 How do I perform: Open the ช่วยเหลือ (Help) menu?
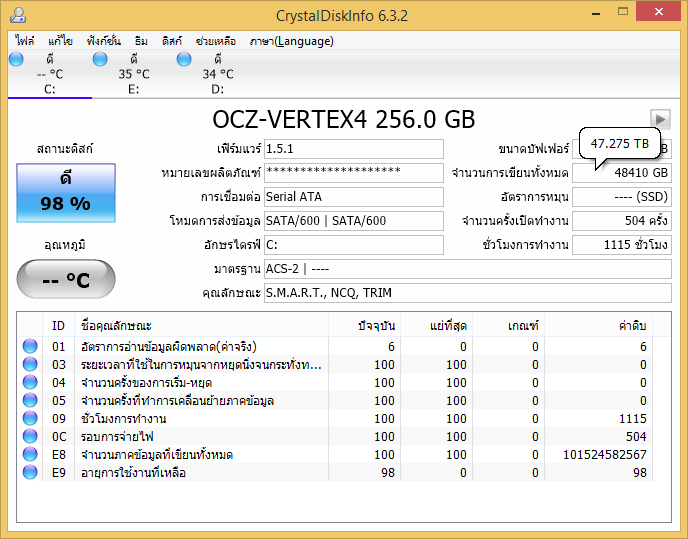click(215, 41)
